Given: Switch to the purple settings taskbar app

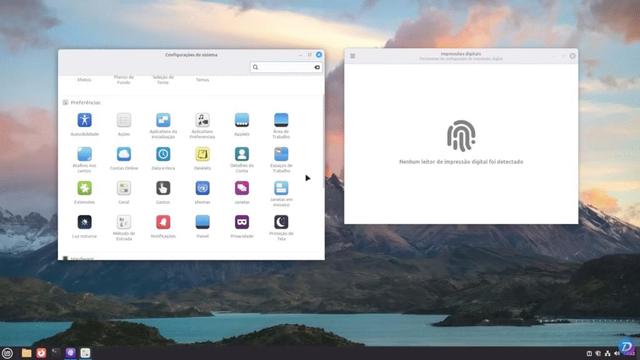Looking at the screenshot, I should tap(70, 353).
